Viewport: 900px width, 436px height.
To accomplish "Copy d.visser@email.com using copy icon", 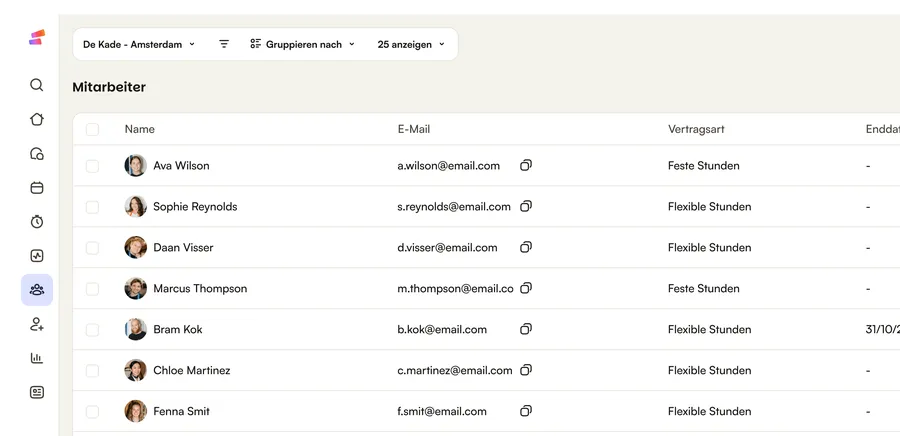I will coord(526,247).
